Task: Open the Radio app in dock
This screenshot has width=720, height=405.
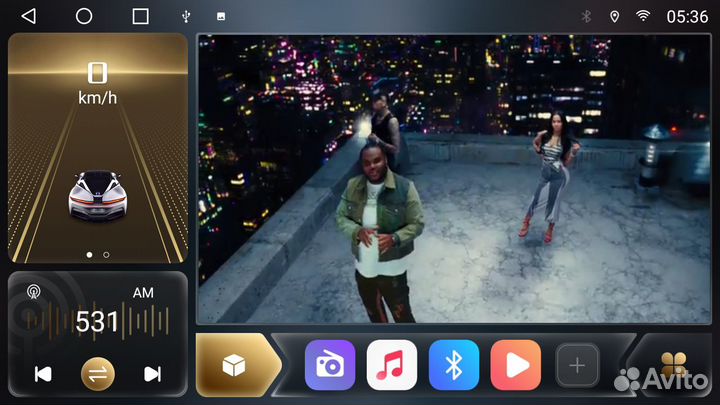Action: coord(329,365)
